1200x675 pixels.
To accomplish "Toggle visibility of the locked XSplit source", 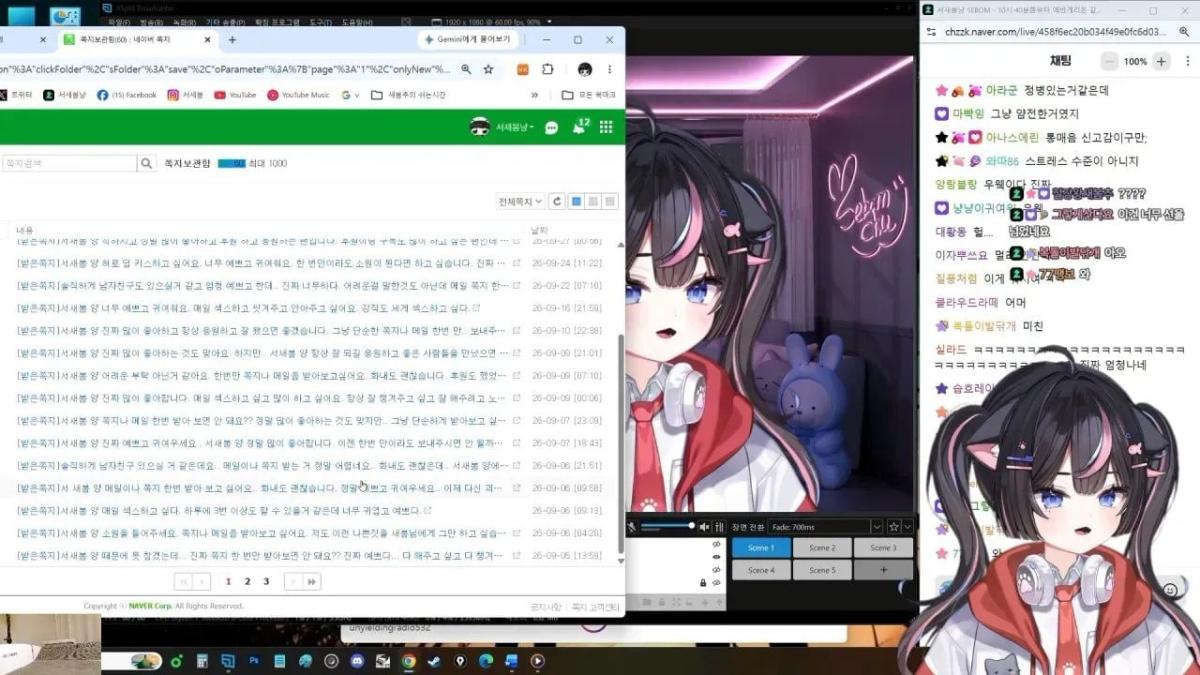I will [x=716, y=582].
